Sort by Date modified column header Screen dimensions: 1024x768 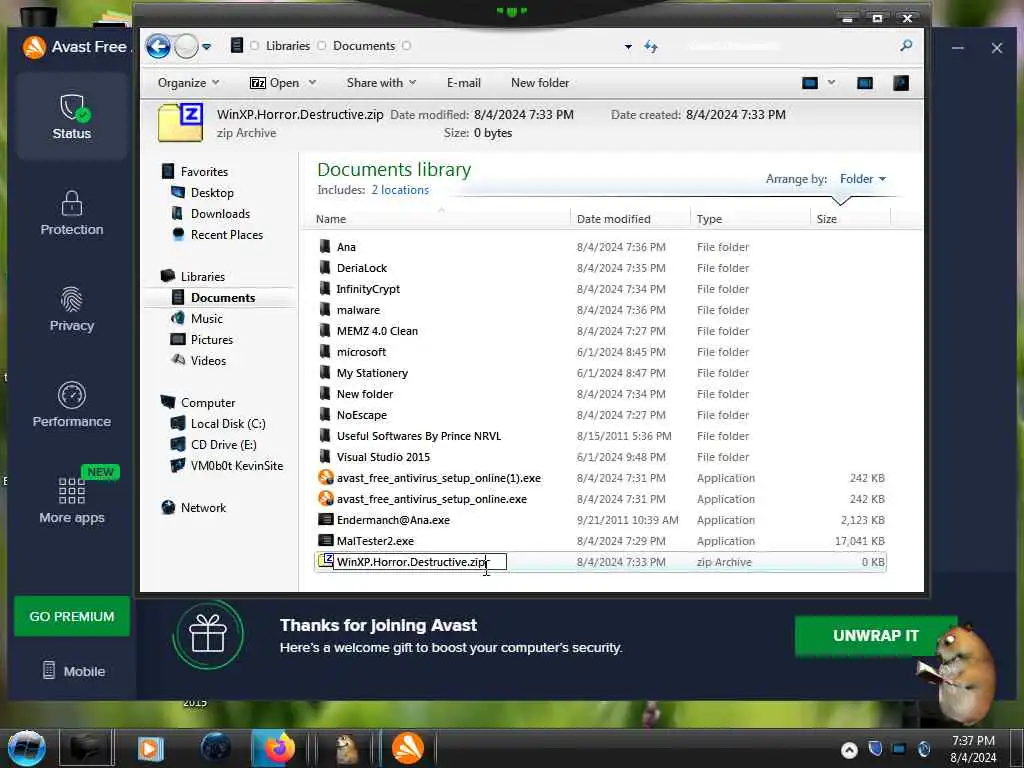pyautogui.click(x=630, y=219)
